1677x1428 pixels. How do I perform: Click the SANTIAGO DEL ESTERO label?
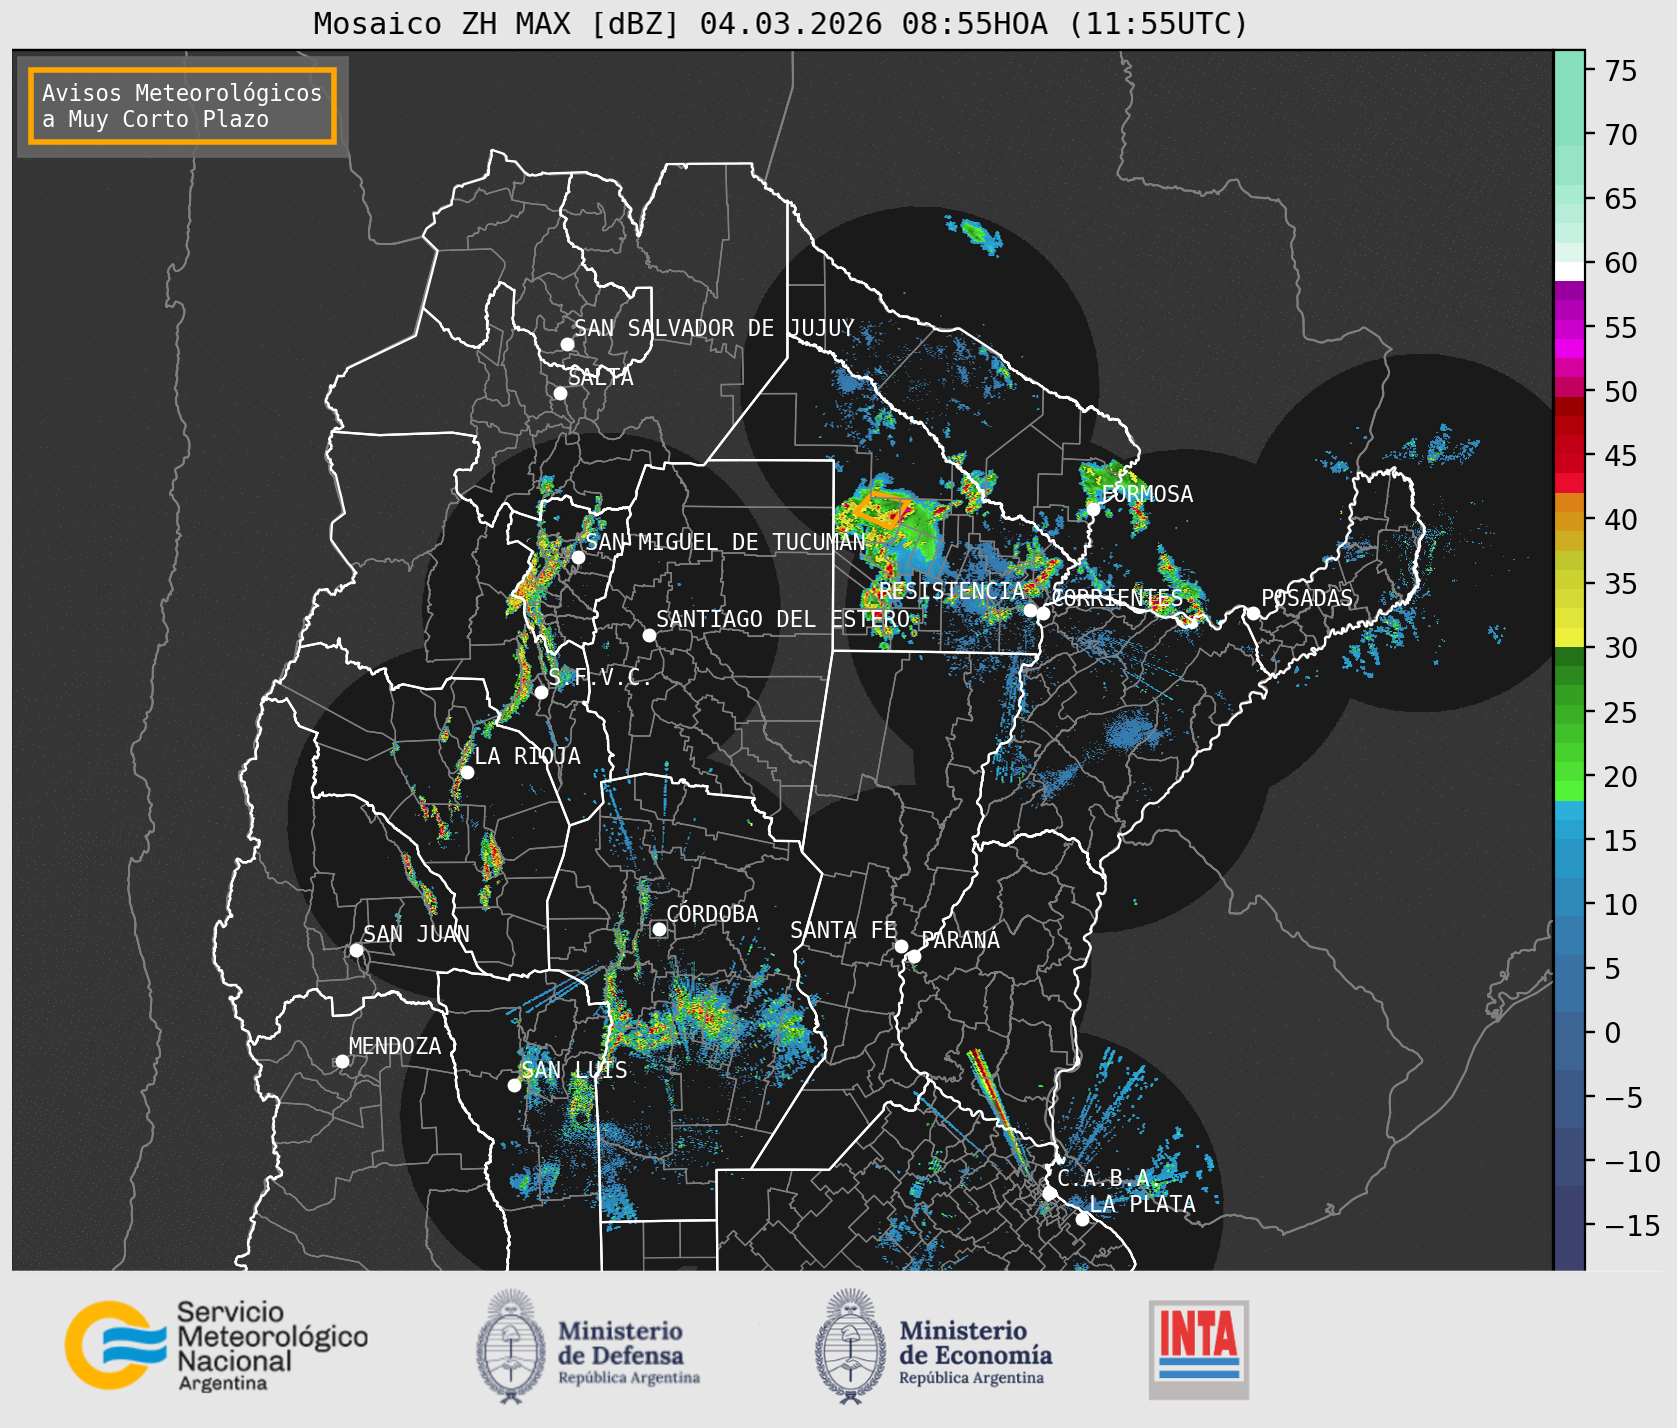click(783, 619)
